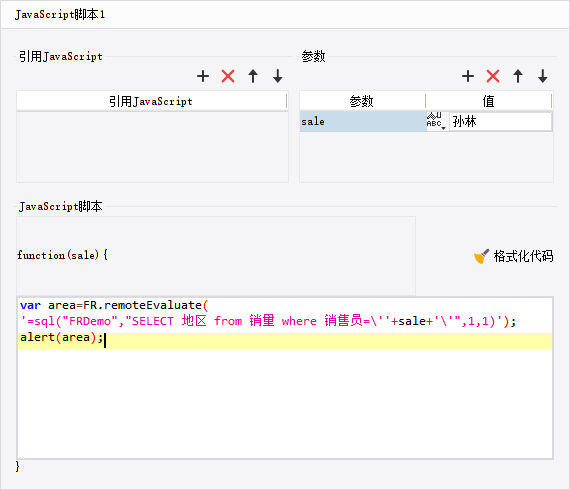Move the sale parameter up
Image resolution: width=570 pixels, height=490 pixels.
click(x=518, y=76)
